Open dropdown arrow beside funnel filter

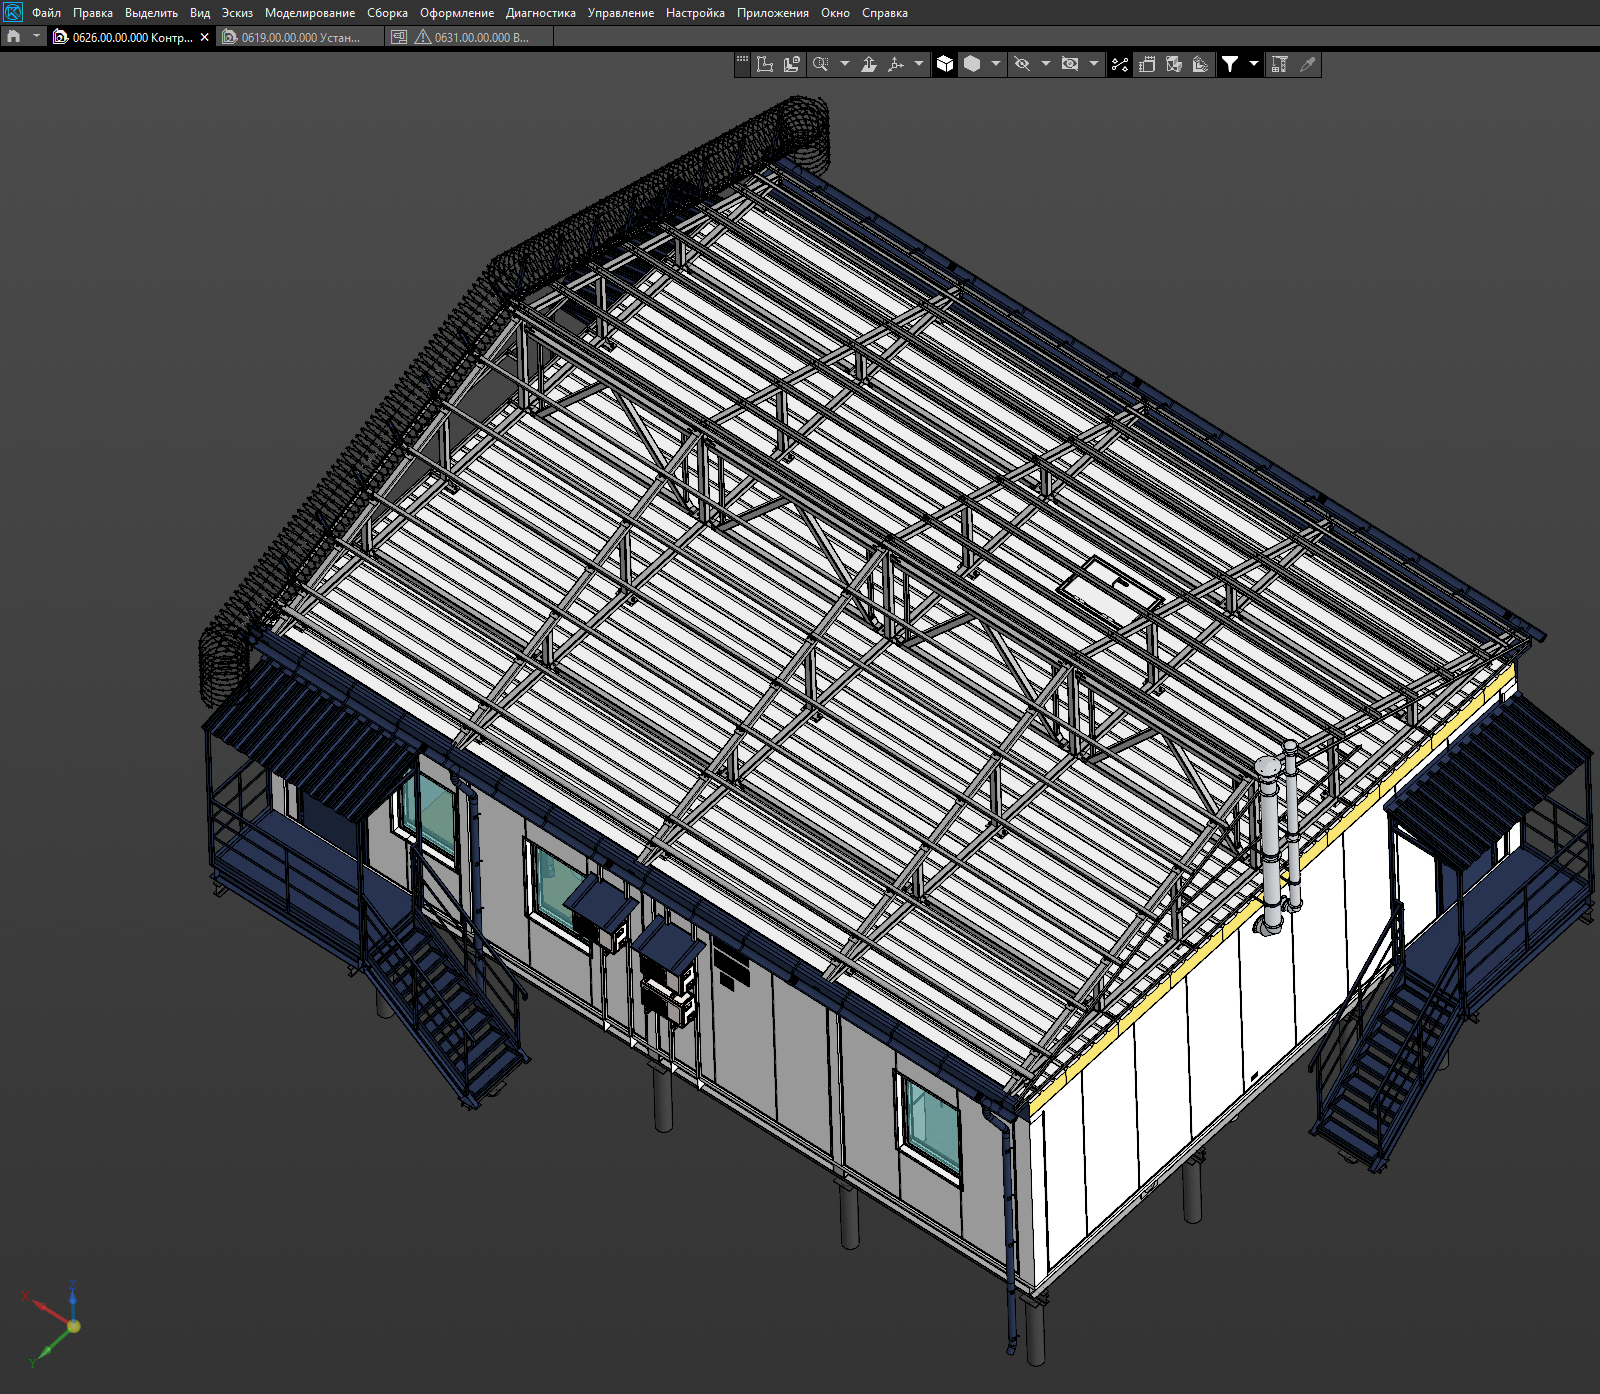click(x=1254, y=64)
